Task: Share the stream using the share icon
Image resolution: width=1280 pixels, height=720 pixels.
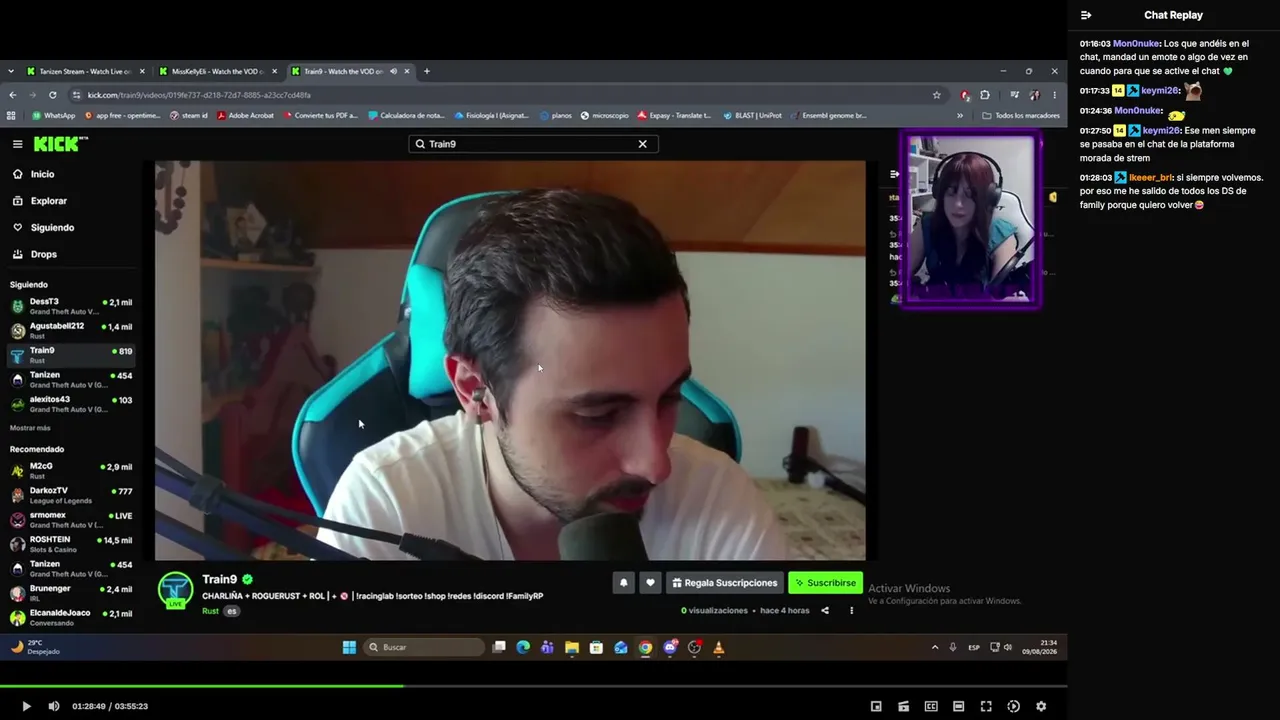Action: pyautogui.click(x=825, y=610)
